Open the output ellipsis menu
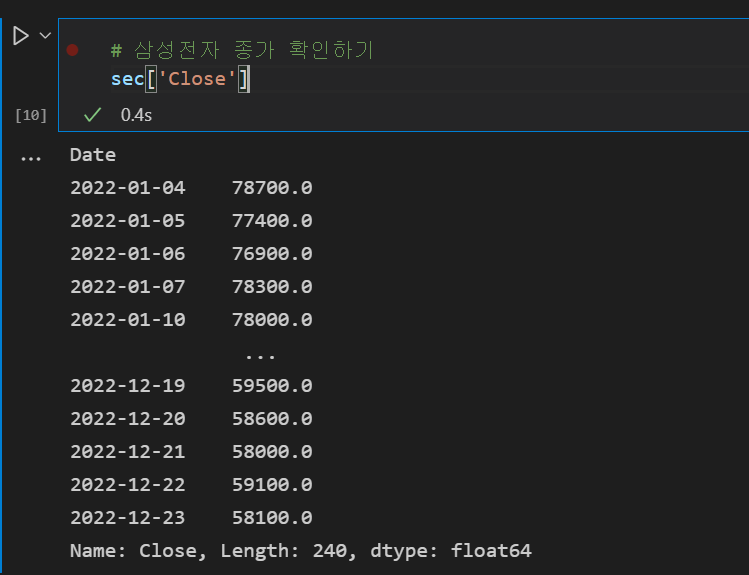Viewport: 749px width, 575px height. [x=31, y=159]
